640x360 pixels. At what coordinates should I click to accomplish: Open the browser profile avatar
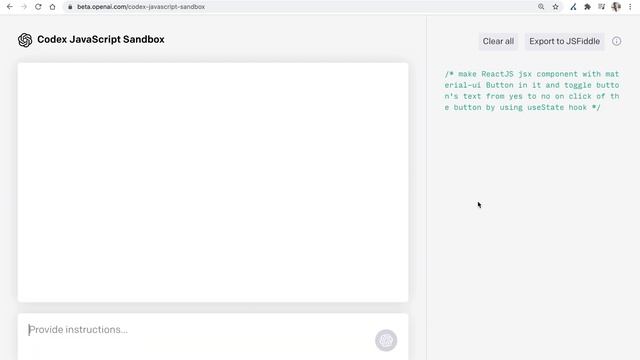click(616, 7)
